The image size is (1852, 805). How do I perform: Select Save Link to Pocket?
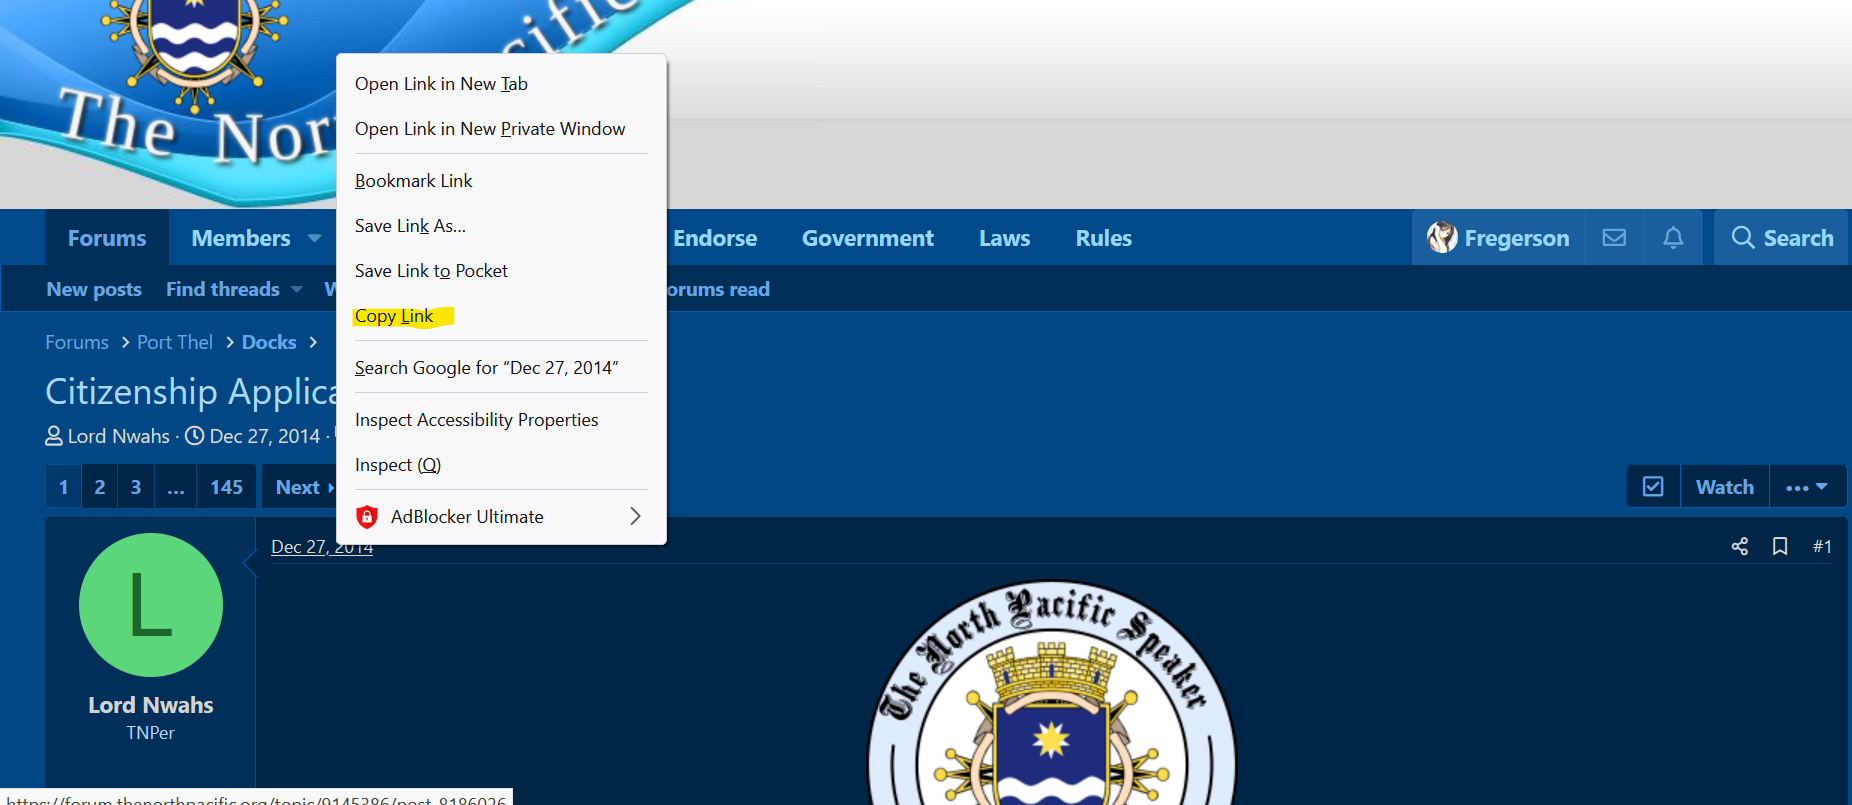coord(501,271)
